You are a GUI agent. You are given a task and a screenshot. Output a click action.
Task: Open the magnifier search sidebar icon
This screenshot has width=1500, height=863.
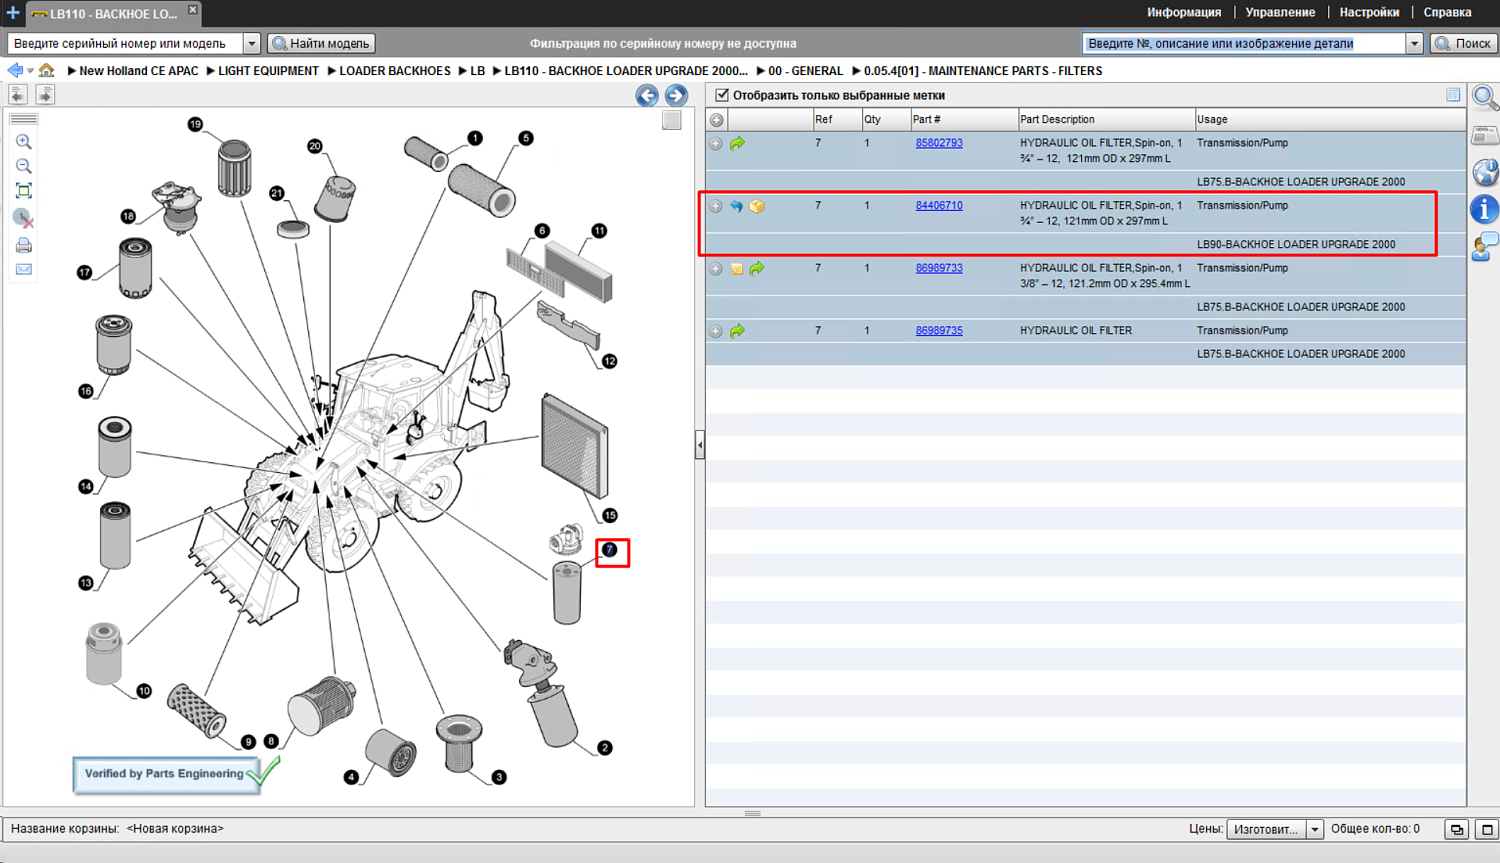click(1485, 98)
